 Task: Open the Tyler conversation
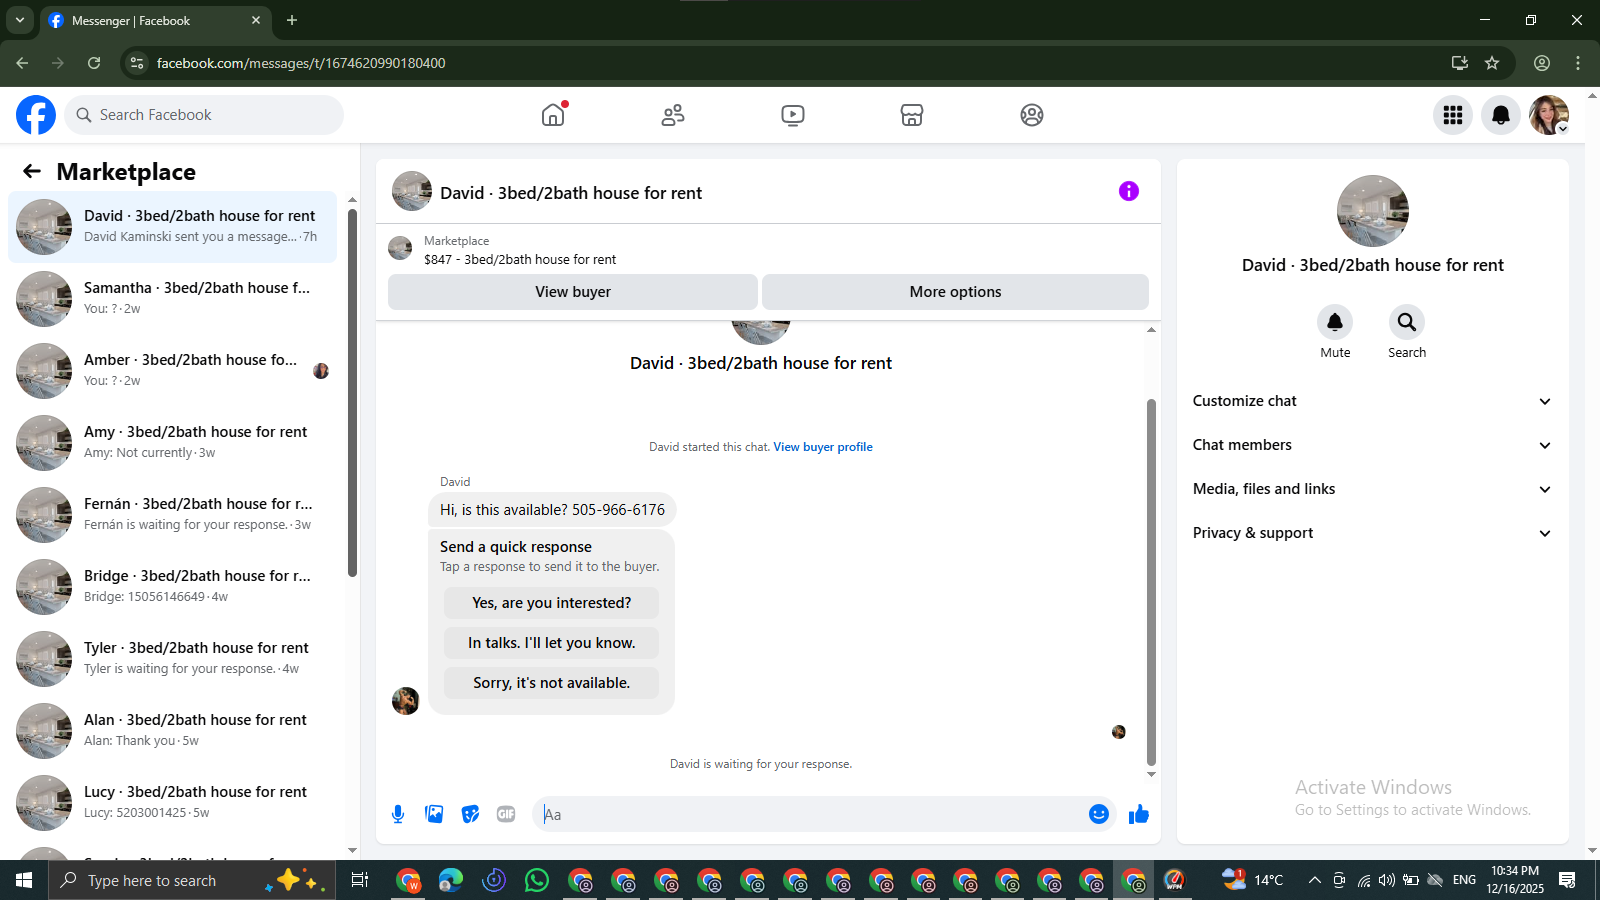[x=172, y=659]
